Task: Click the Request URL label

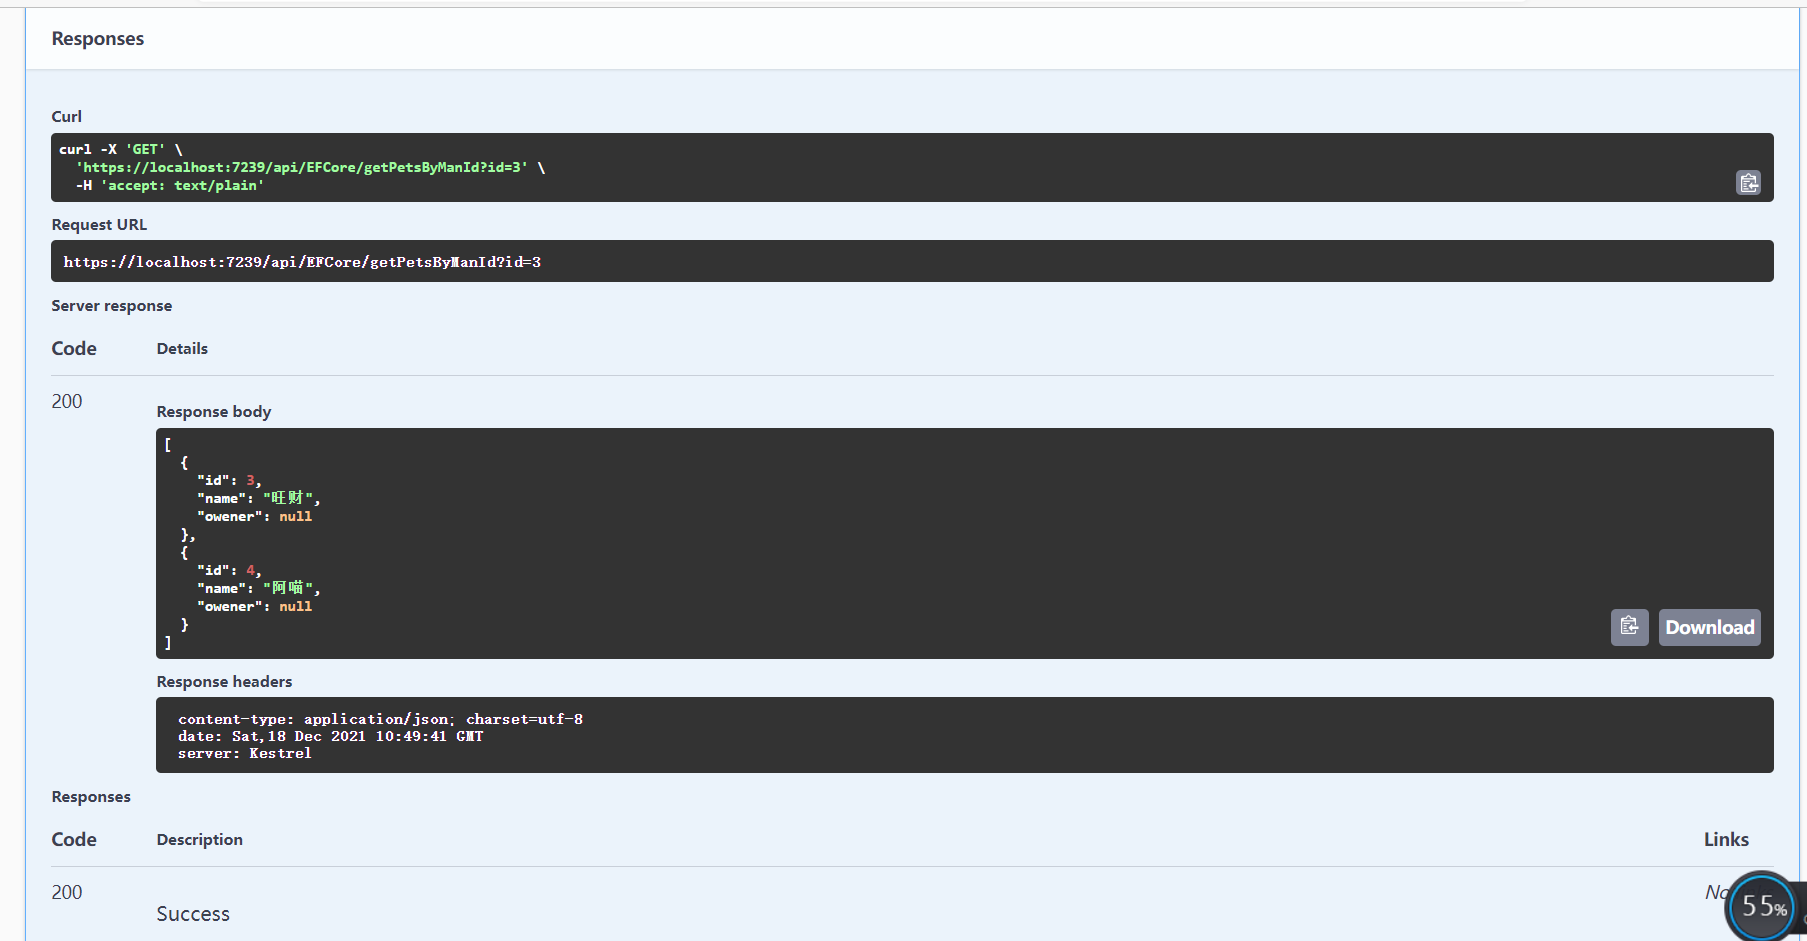Action: coord(99,224)
